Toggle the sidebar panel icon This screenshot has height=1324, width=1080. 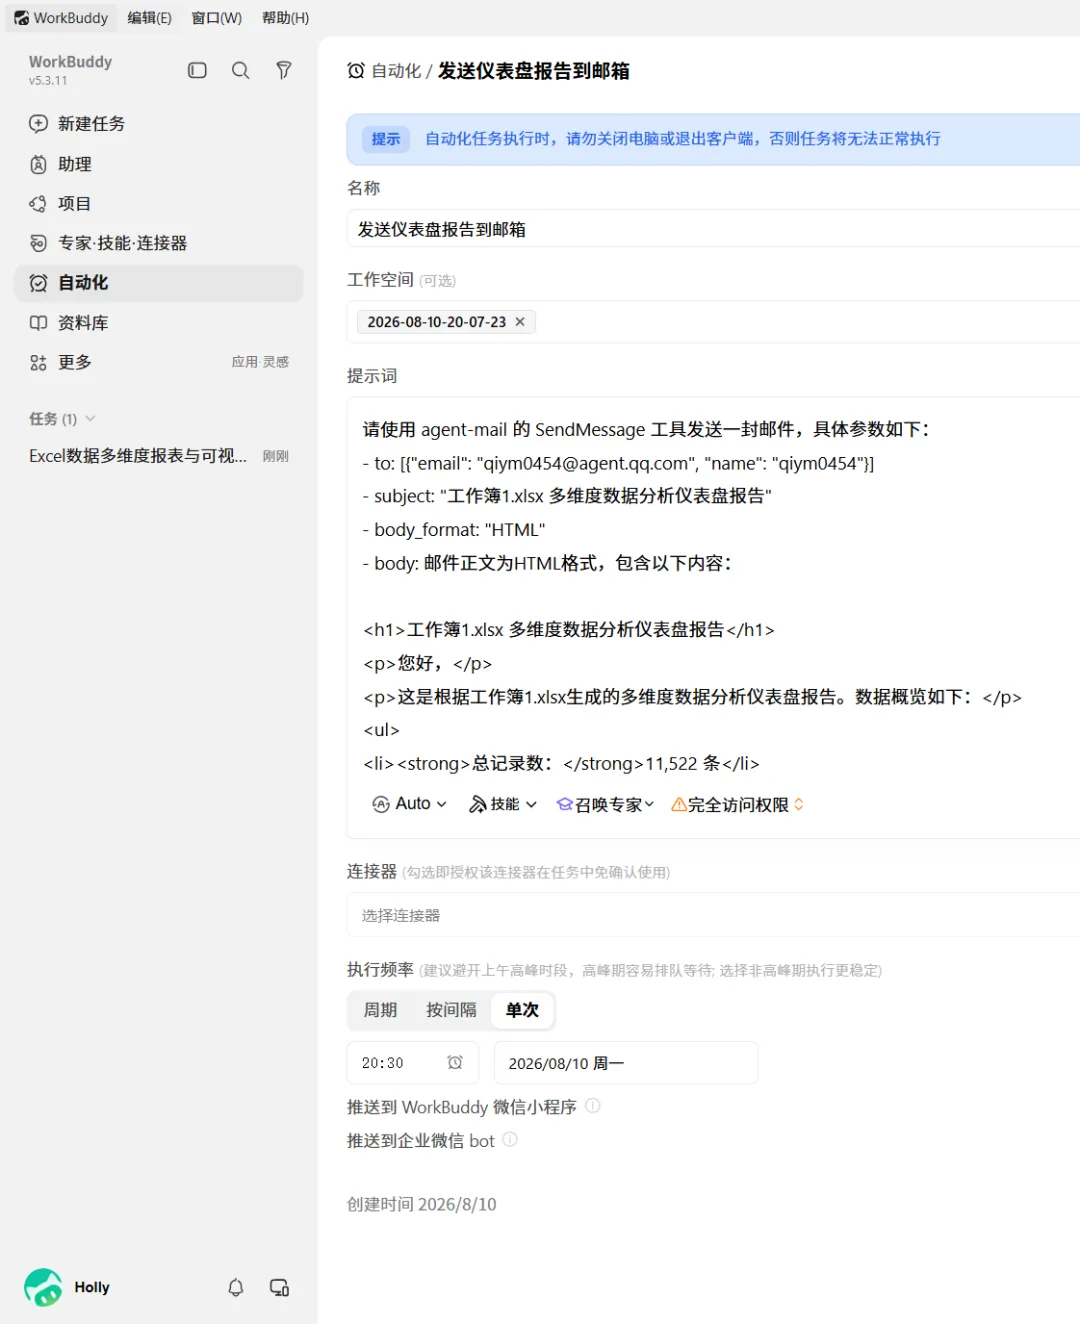[197, 70]
